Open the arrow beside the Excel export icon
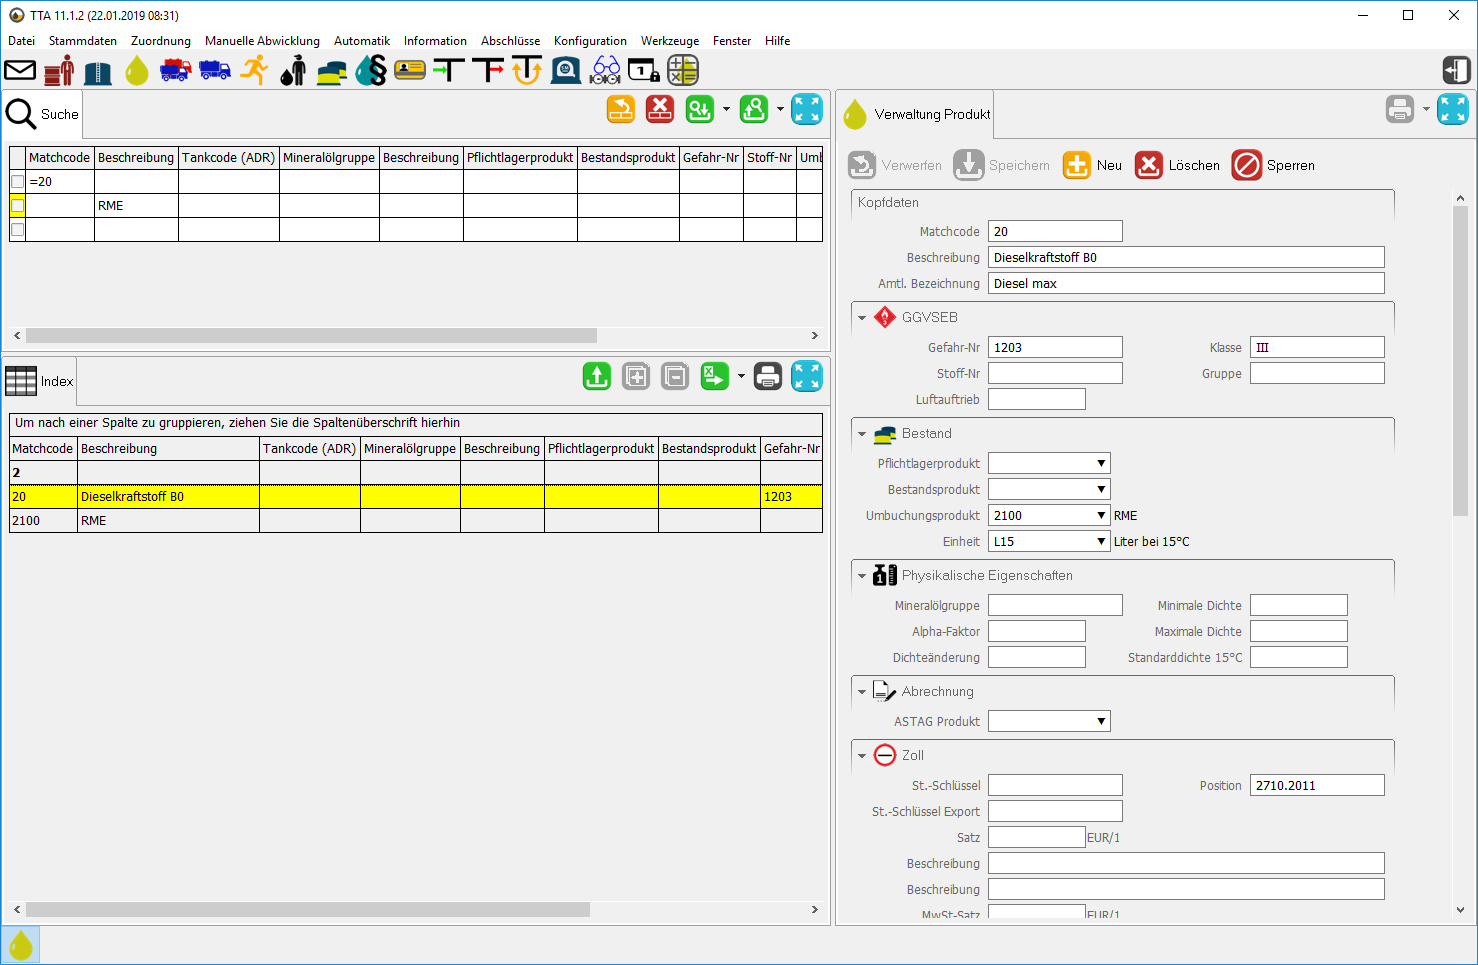Viewport: 1478px width, 965px height. click(741, 376)
